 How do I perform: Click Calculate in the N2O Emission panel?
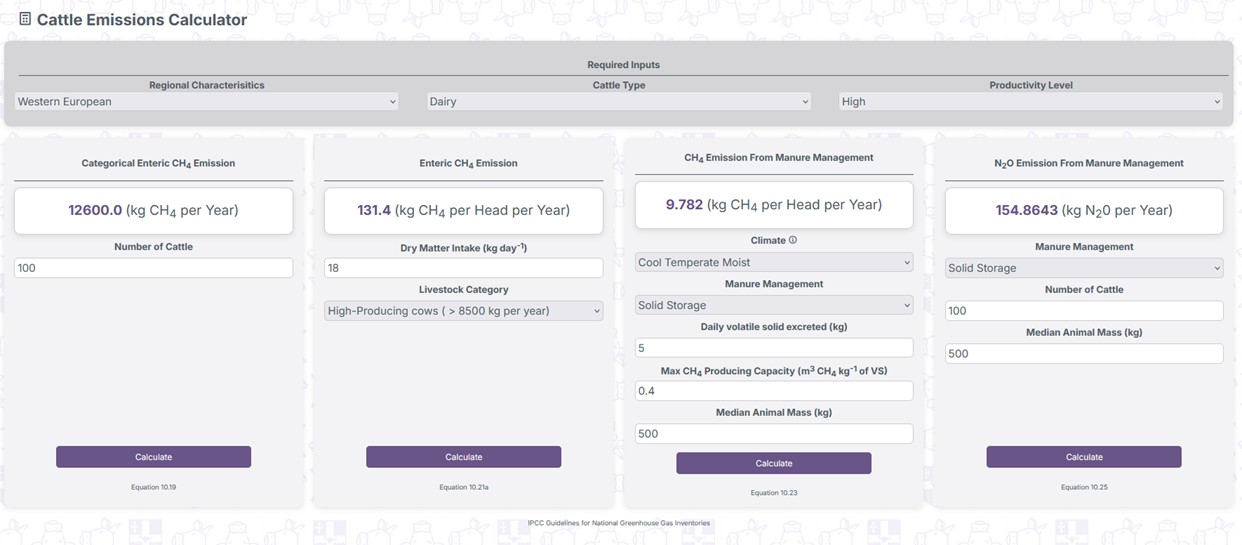1084,457
